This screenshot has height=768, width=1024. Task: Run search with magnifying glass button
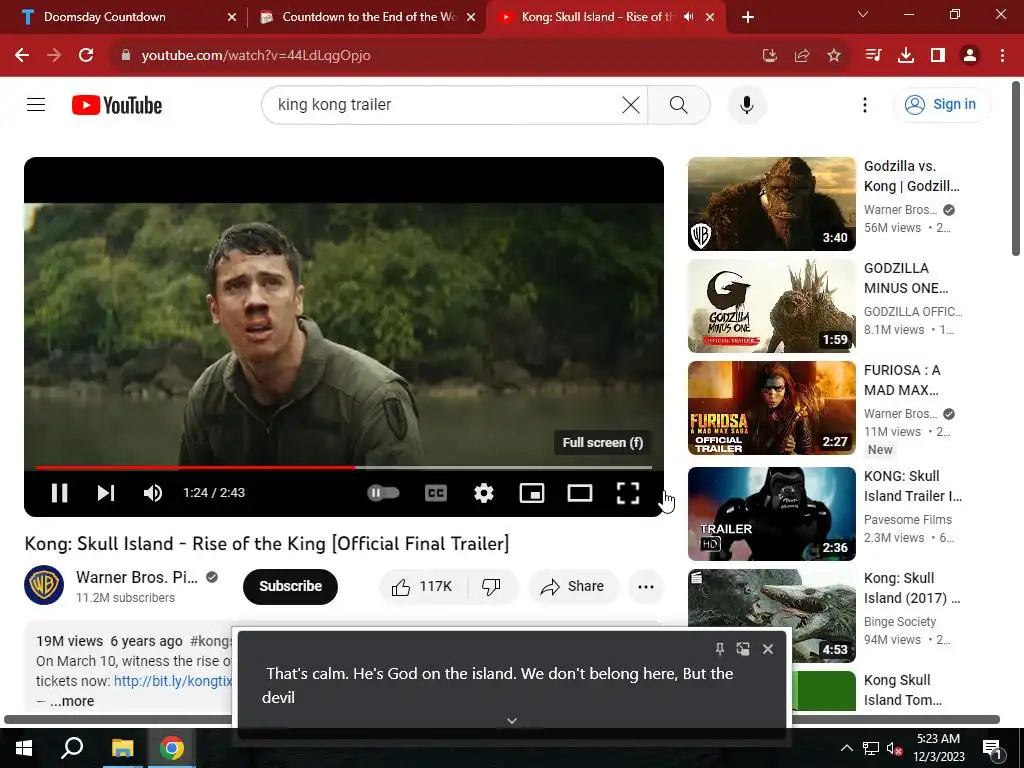click(x=679, y=104)
